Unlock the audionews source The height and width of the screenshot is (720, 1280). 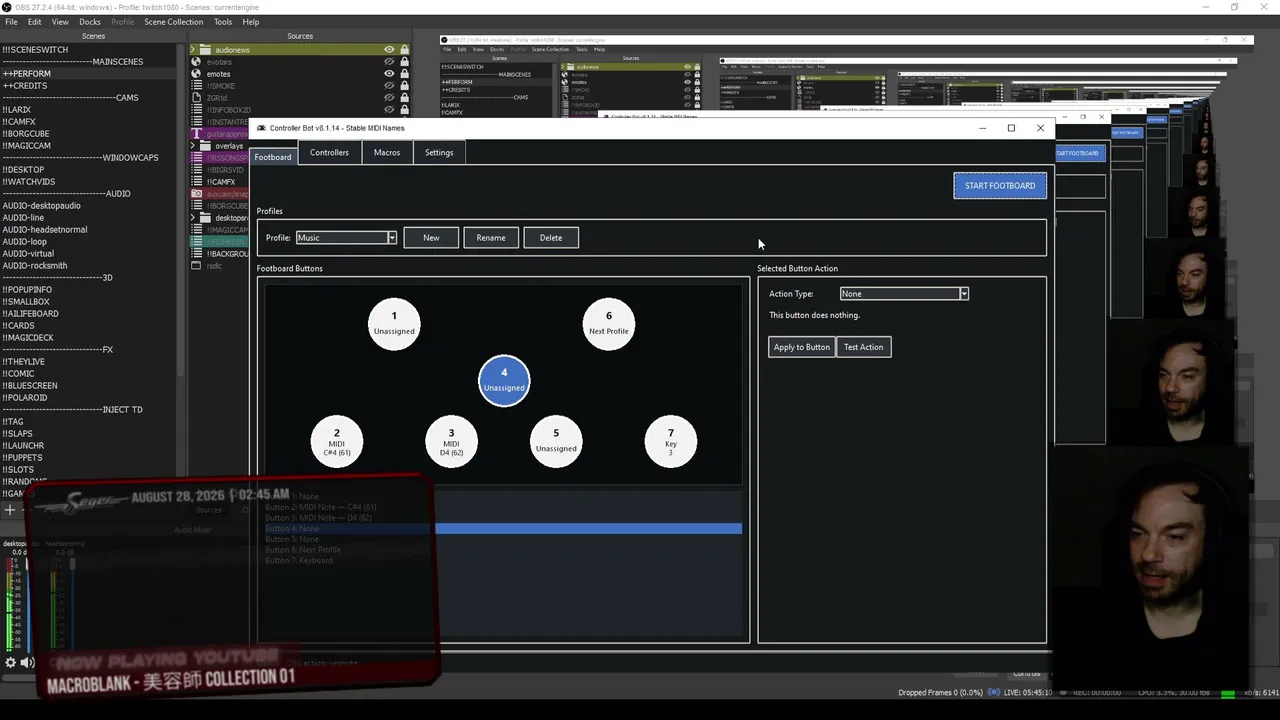[x=404, y=50]
